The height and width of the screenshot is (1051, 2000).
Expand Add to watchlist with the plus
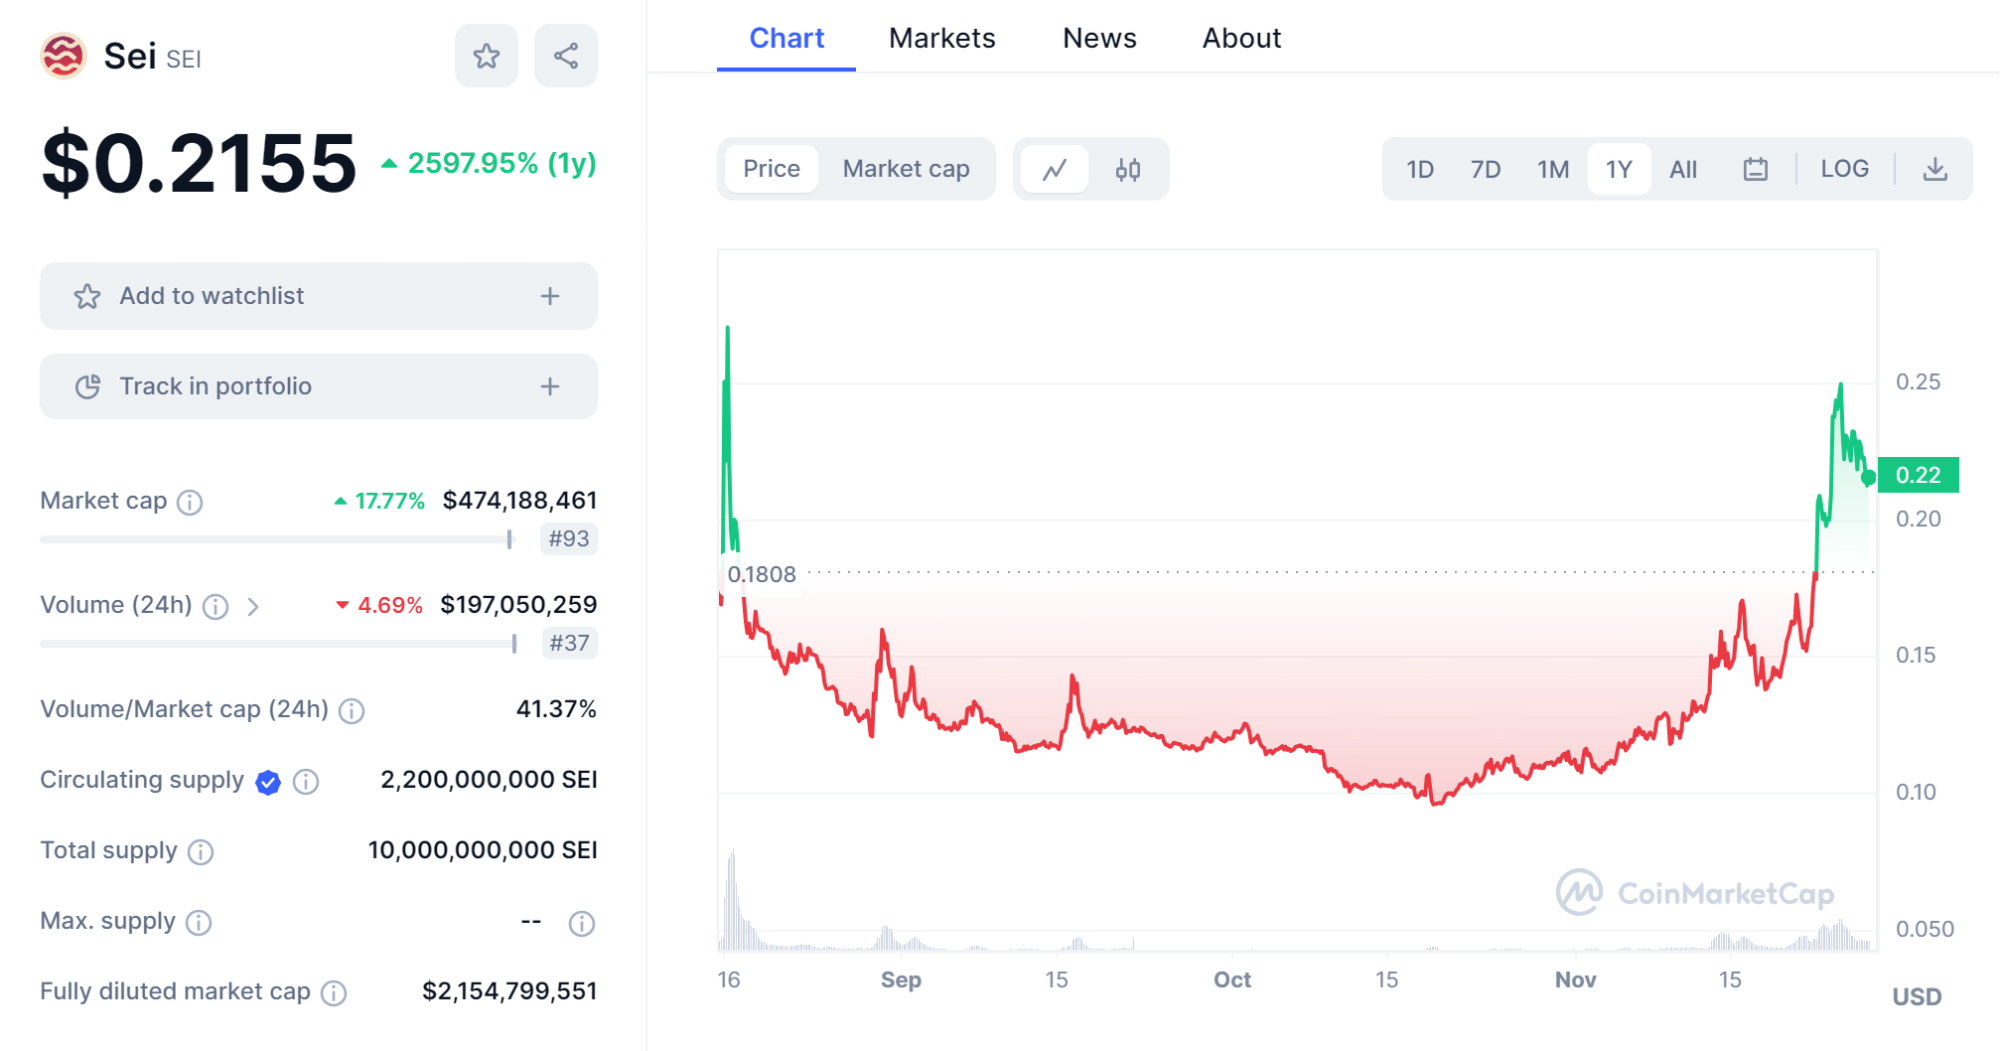pos(550,296)
